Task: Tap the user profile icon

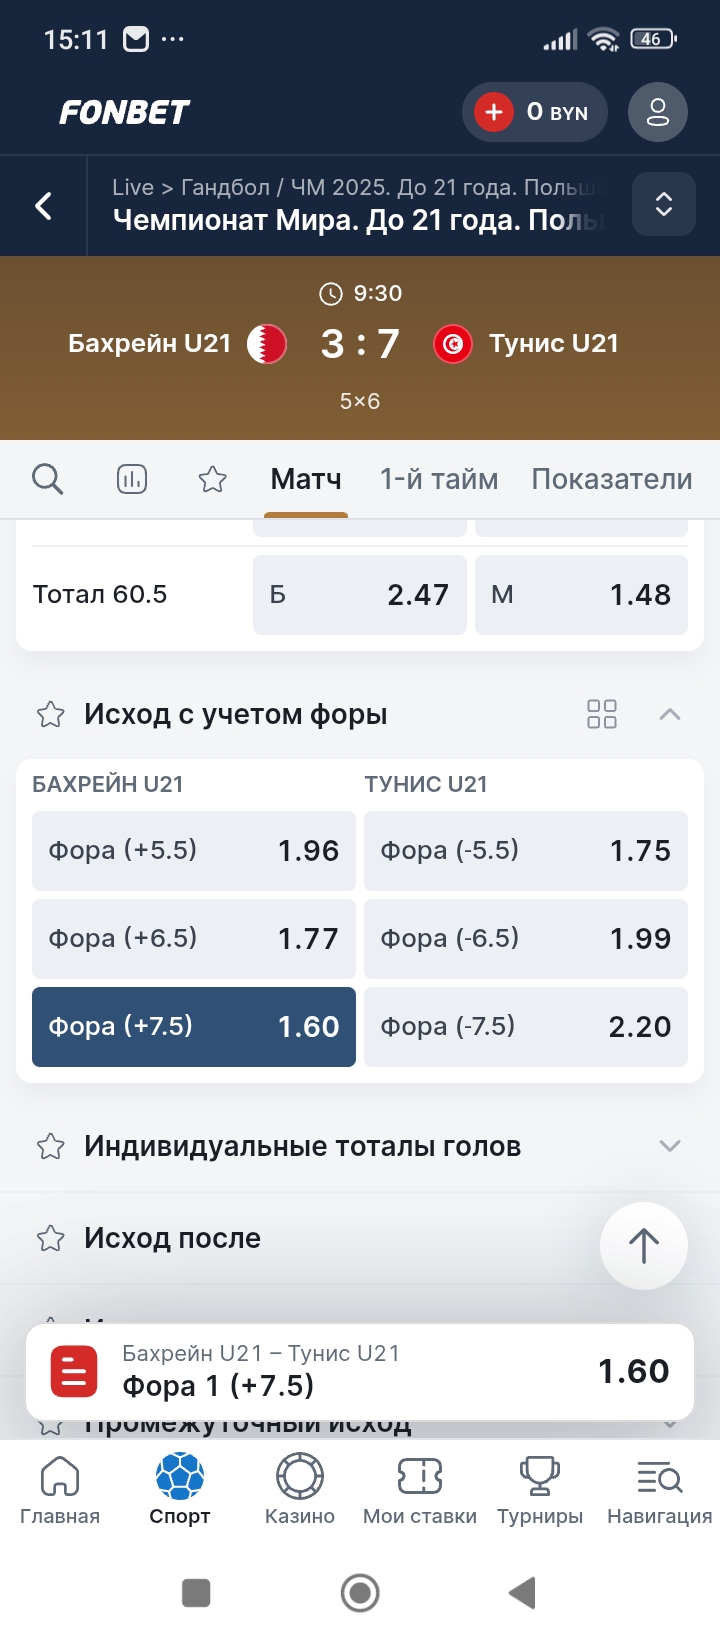Action: coord(657,112)
